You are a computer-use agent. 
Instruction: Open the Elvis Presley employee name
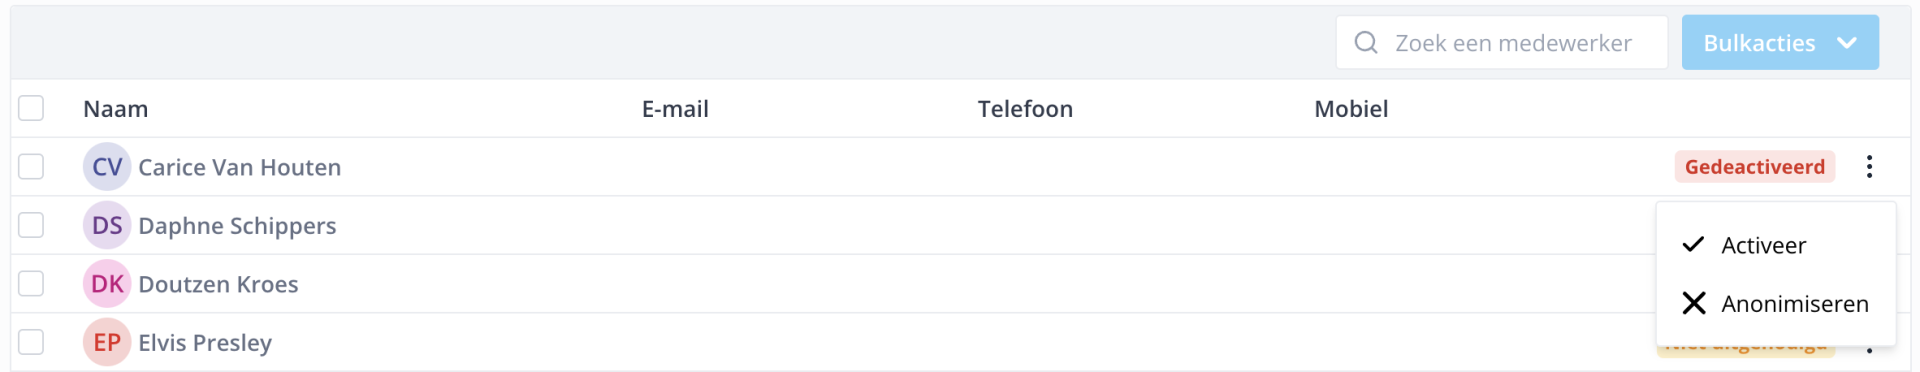click(205, 343)
